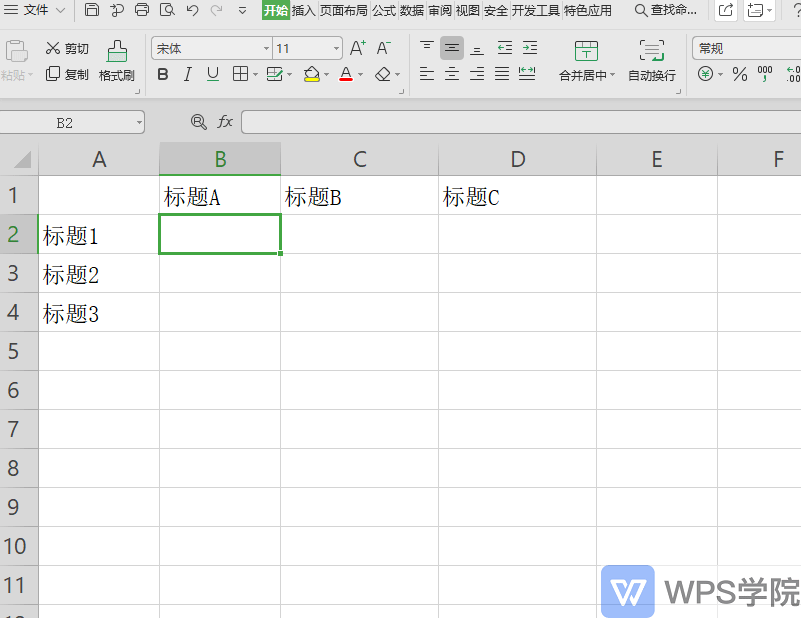Justify text alignment icon
This screenshot has height=618, width=801.
click(x=502, y=74)
